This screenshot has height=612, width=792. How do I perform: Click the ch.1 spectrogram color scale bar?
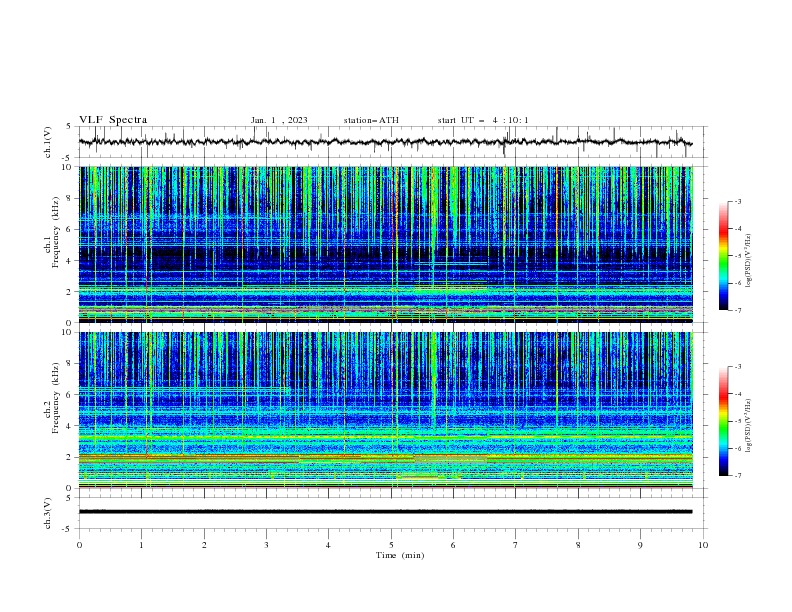723,256
